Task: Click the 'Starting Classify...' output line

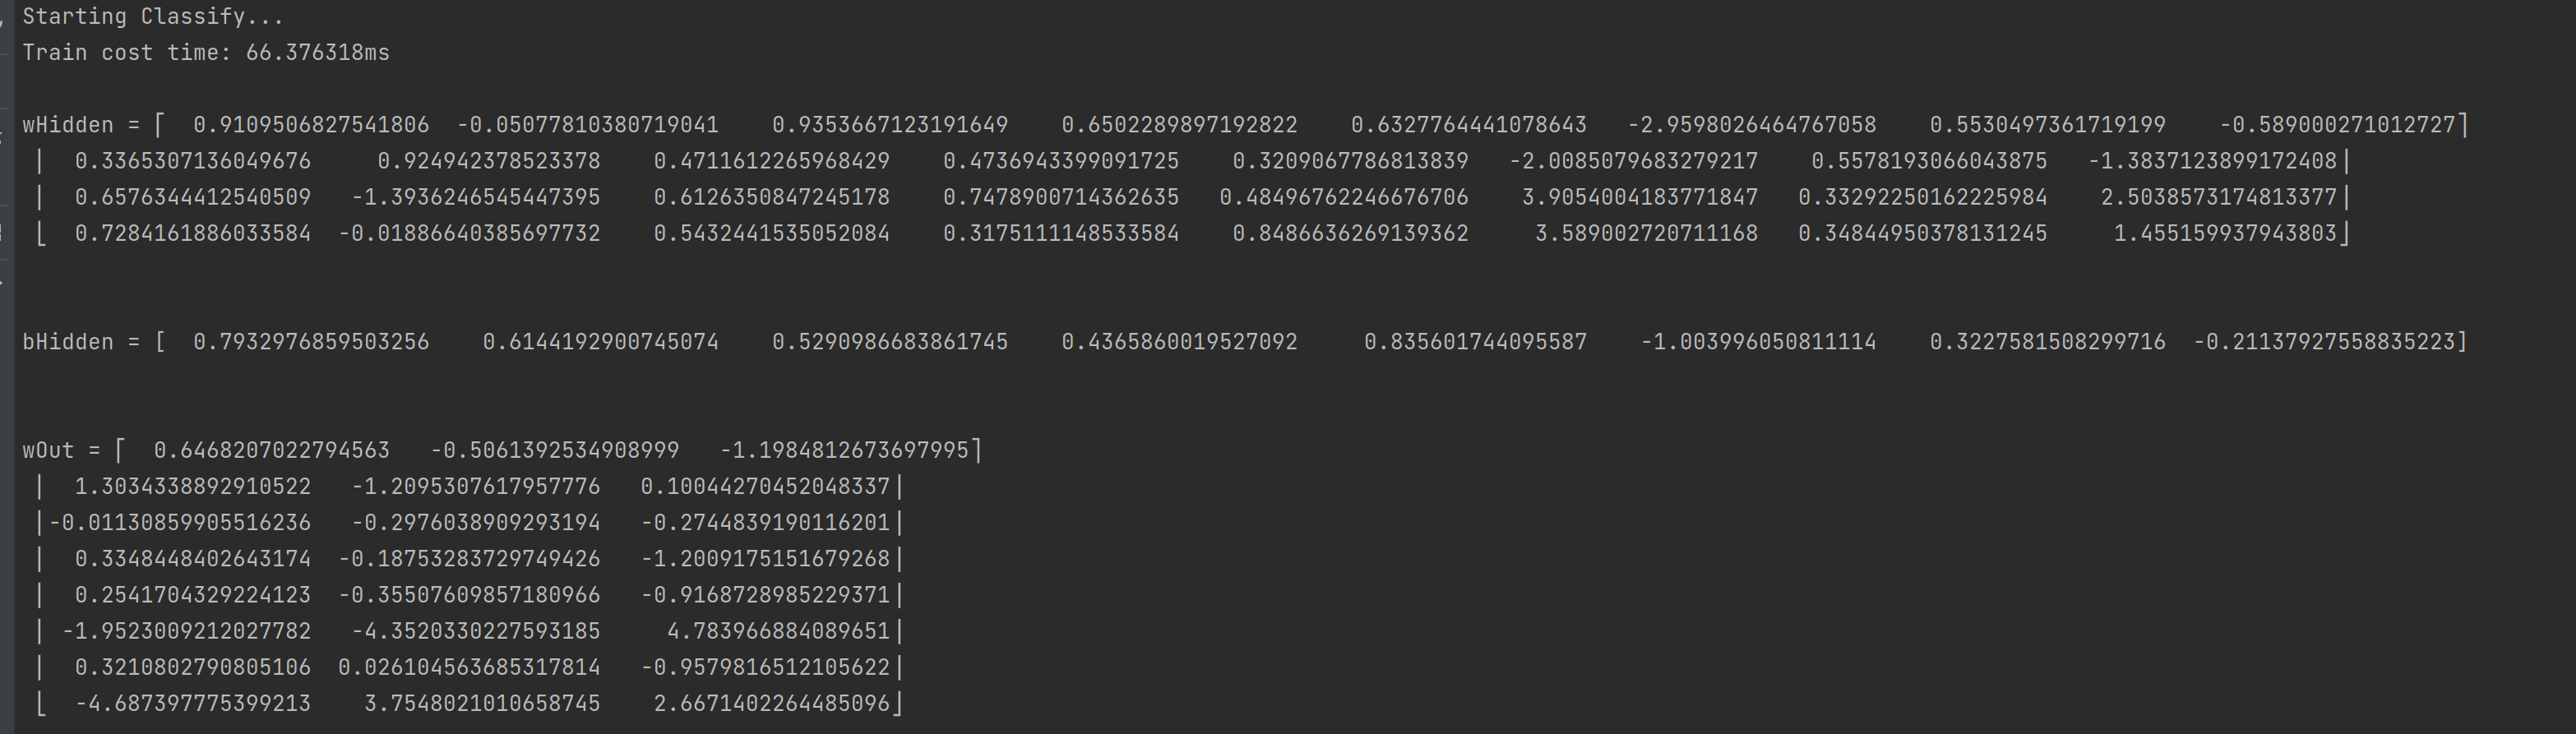Action: coord(153,17)
